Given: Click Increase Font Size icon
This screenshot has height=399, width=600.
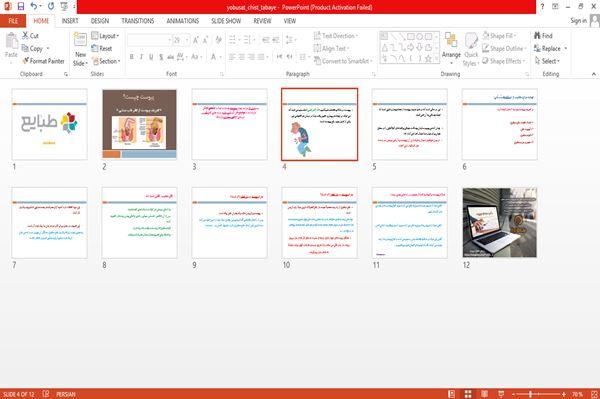Looking at the screenshot, I should click(x=196, y=40).
